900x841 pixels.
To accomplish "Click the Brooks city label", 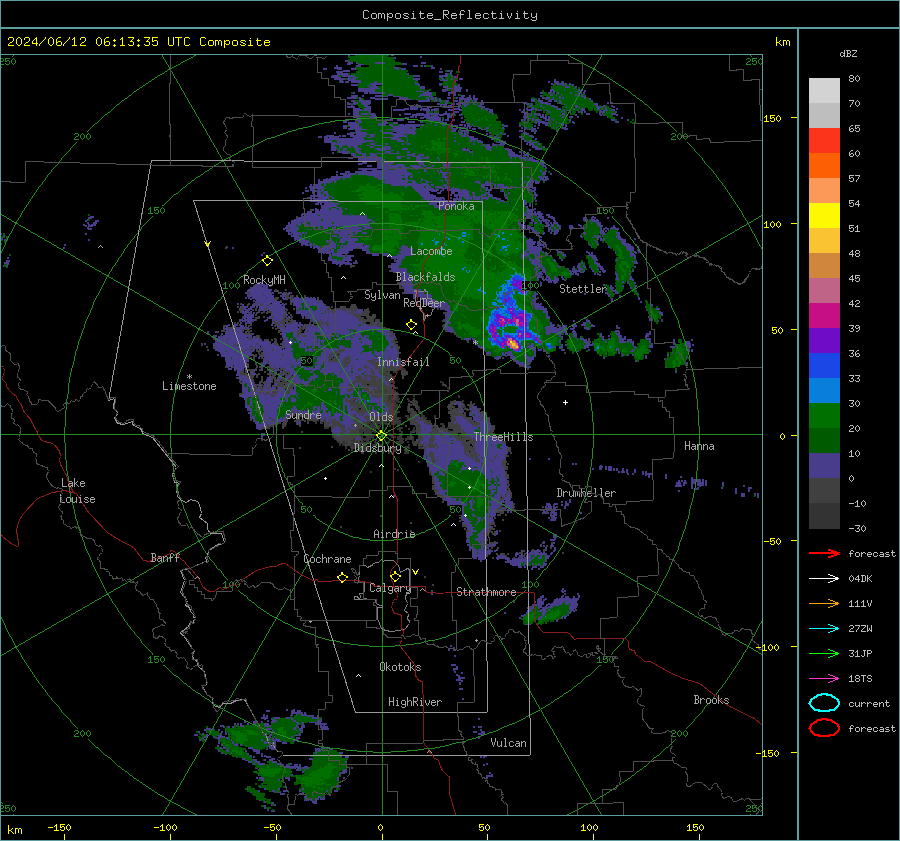I will (711, 700).
